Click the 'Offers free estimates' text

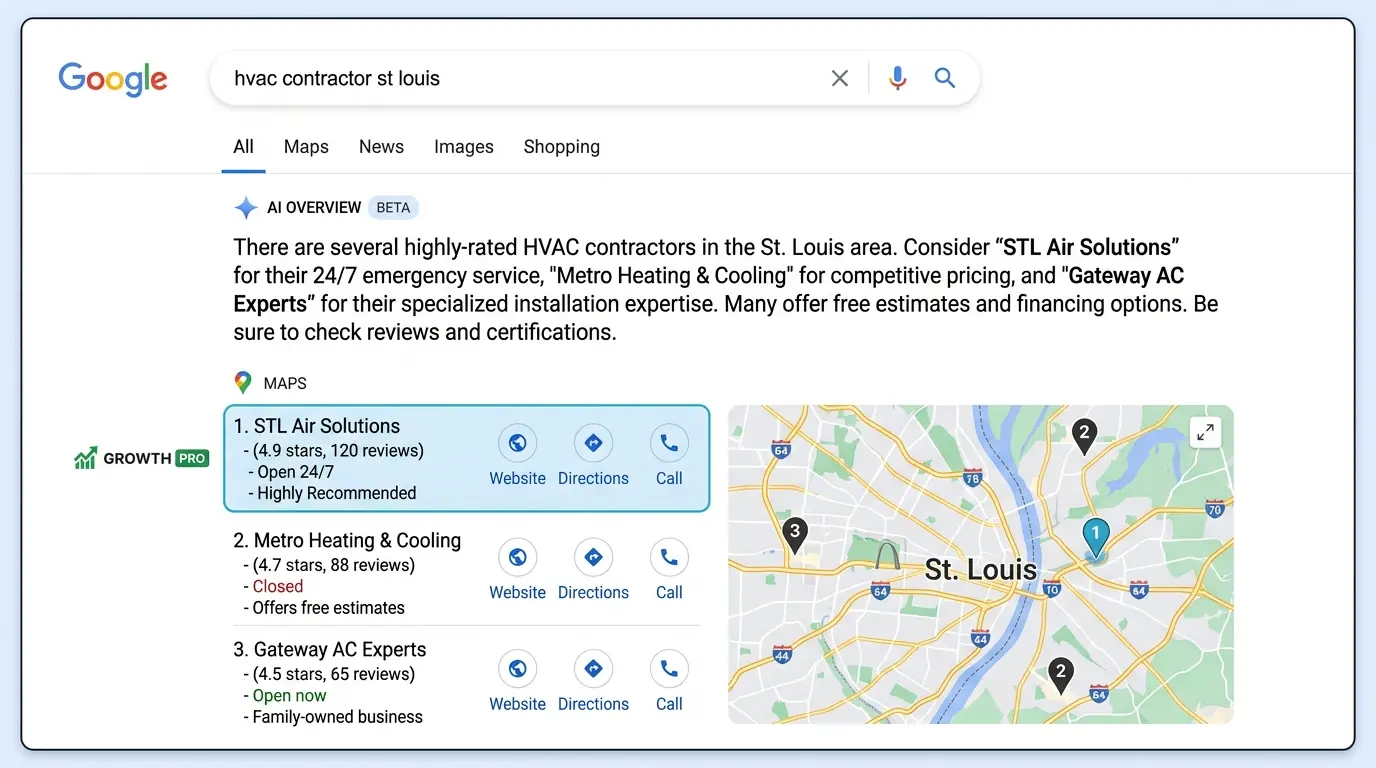[x=328, y=608]
